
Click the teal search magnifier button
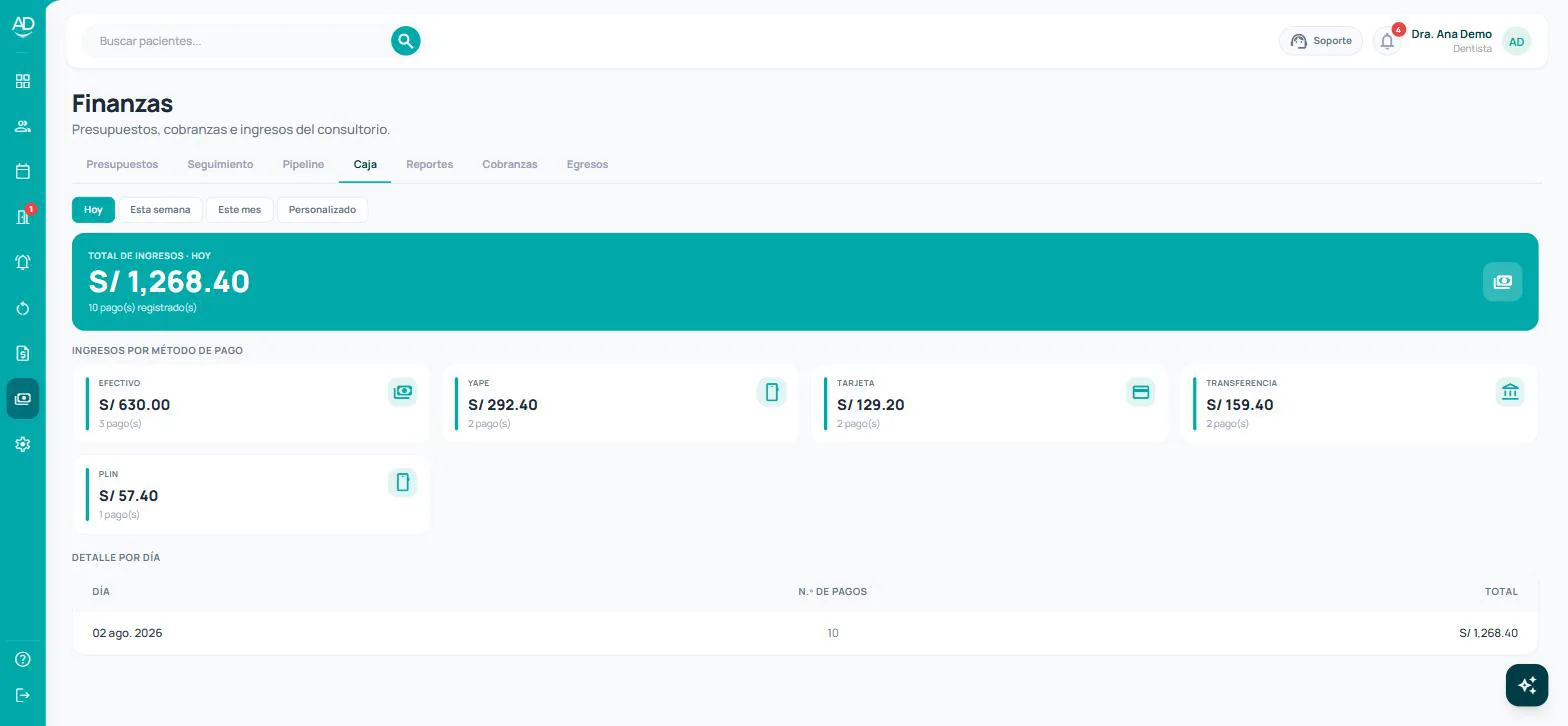(405, 41)
